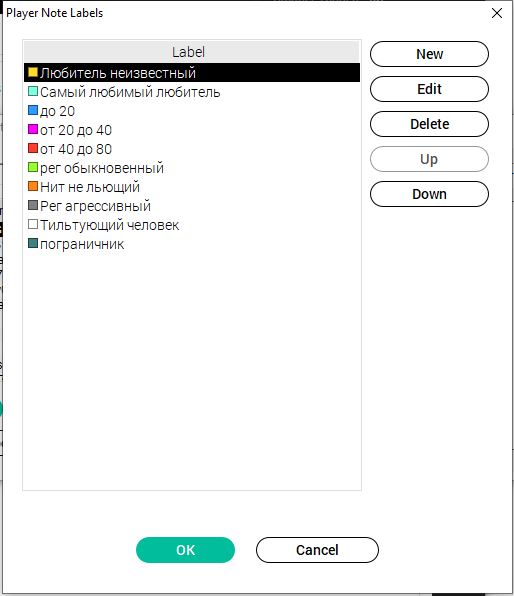514x596 pixels.
Task: Open Edit for the selected label
Action: (429, 89)
